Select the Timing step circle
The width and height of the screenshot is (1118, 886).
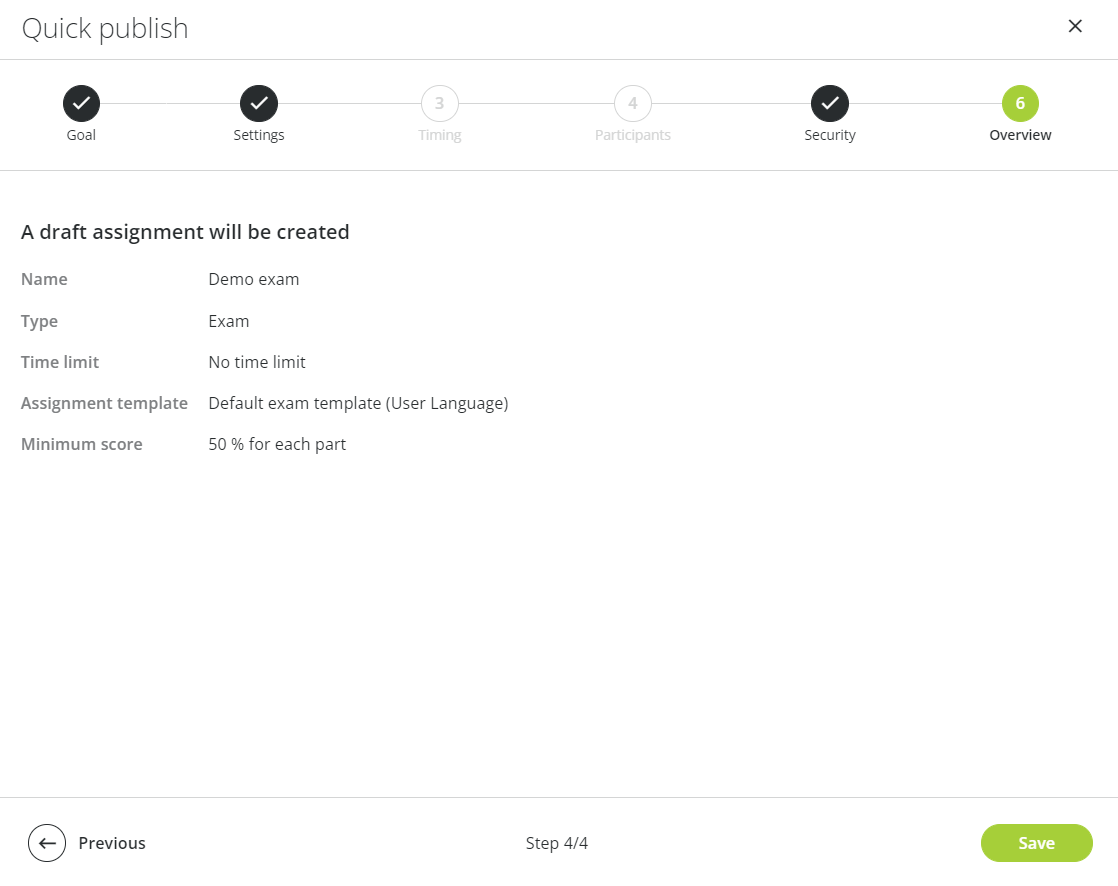point(440,103)
